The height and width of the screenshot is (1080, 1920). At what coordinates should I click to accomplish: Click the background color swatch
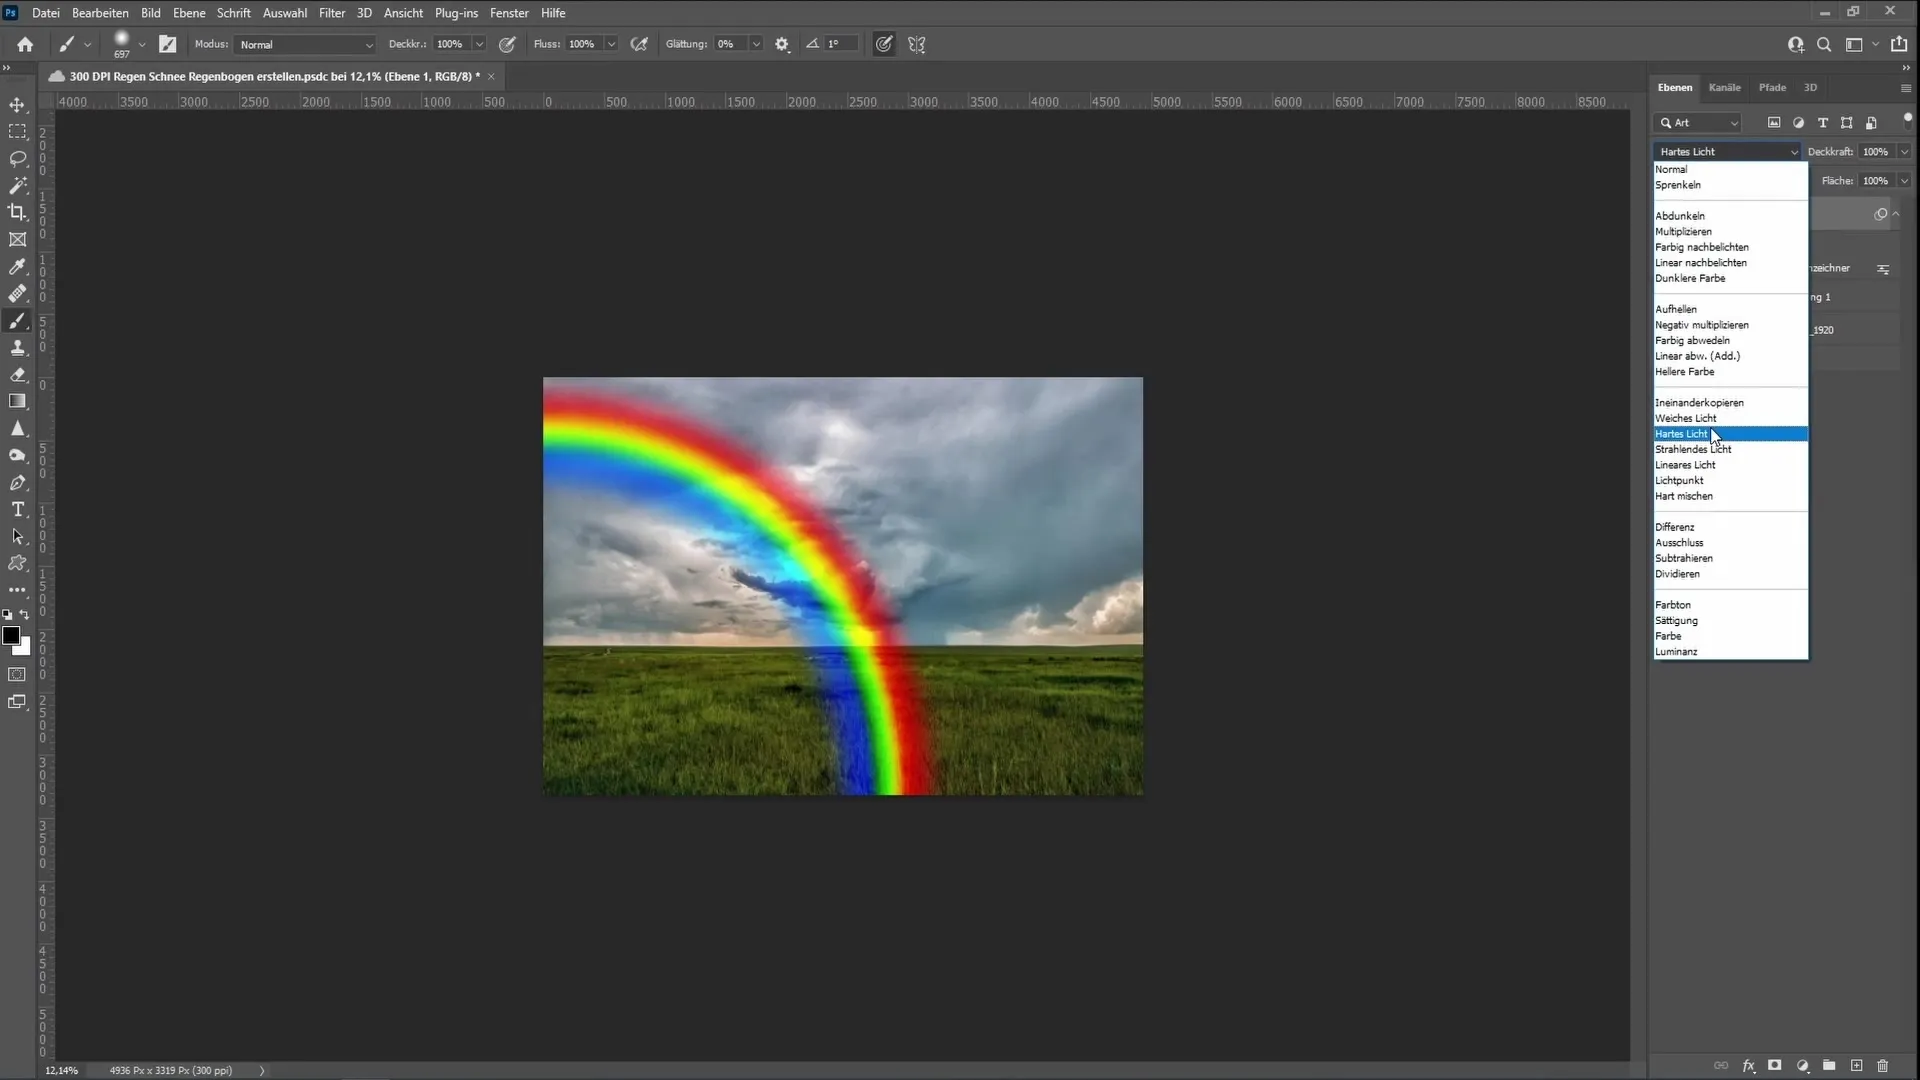[24, 649]
